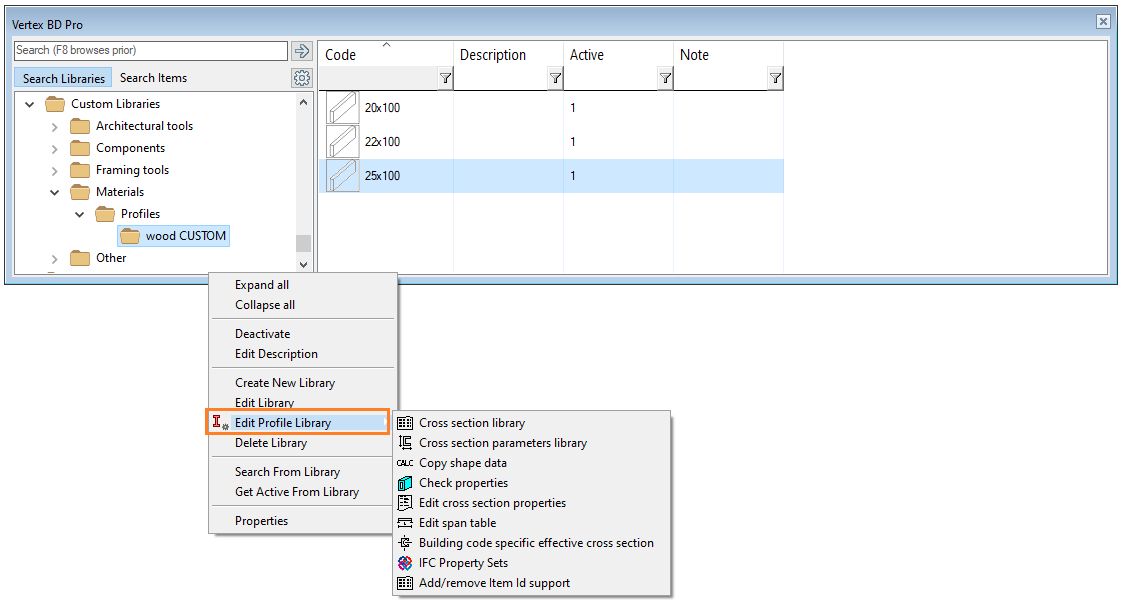Click Building code effective cross section icon
The image size is (1125, 600).
point(405,543)
